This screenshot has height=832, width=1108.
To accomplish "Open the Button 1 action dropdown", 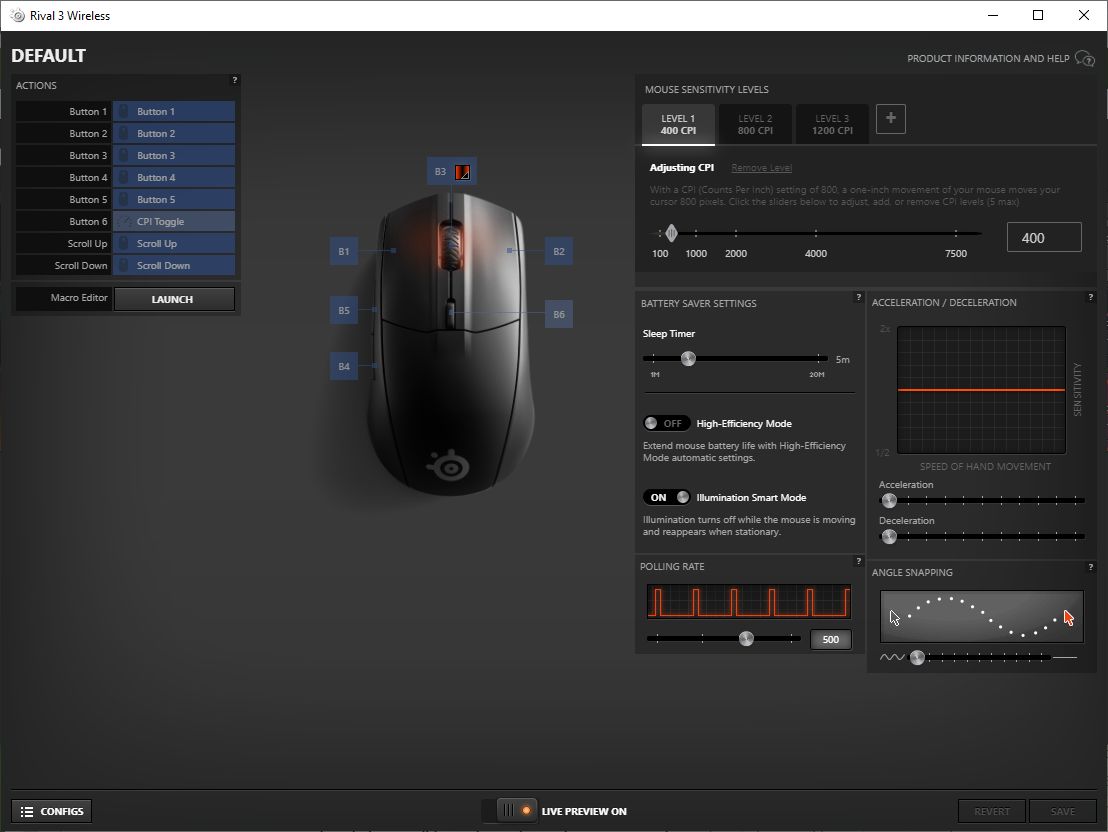I will 174,111.
